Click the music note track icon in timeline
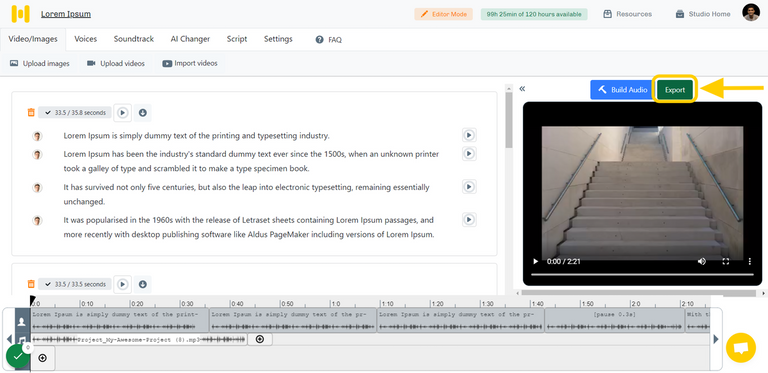Image resolution: width=768 pixels, height=373 pixels. pos(22,339)
